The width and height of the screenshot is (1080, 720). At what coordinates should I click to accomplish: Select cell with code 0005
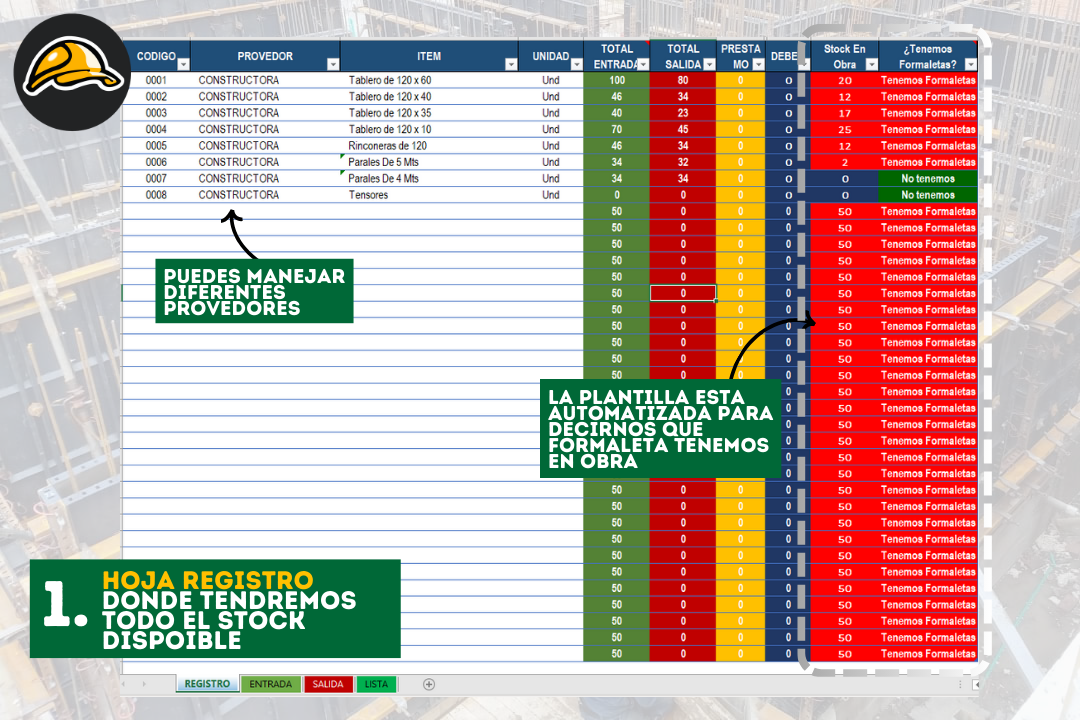click(x=156, y=145)
